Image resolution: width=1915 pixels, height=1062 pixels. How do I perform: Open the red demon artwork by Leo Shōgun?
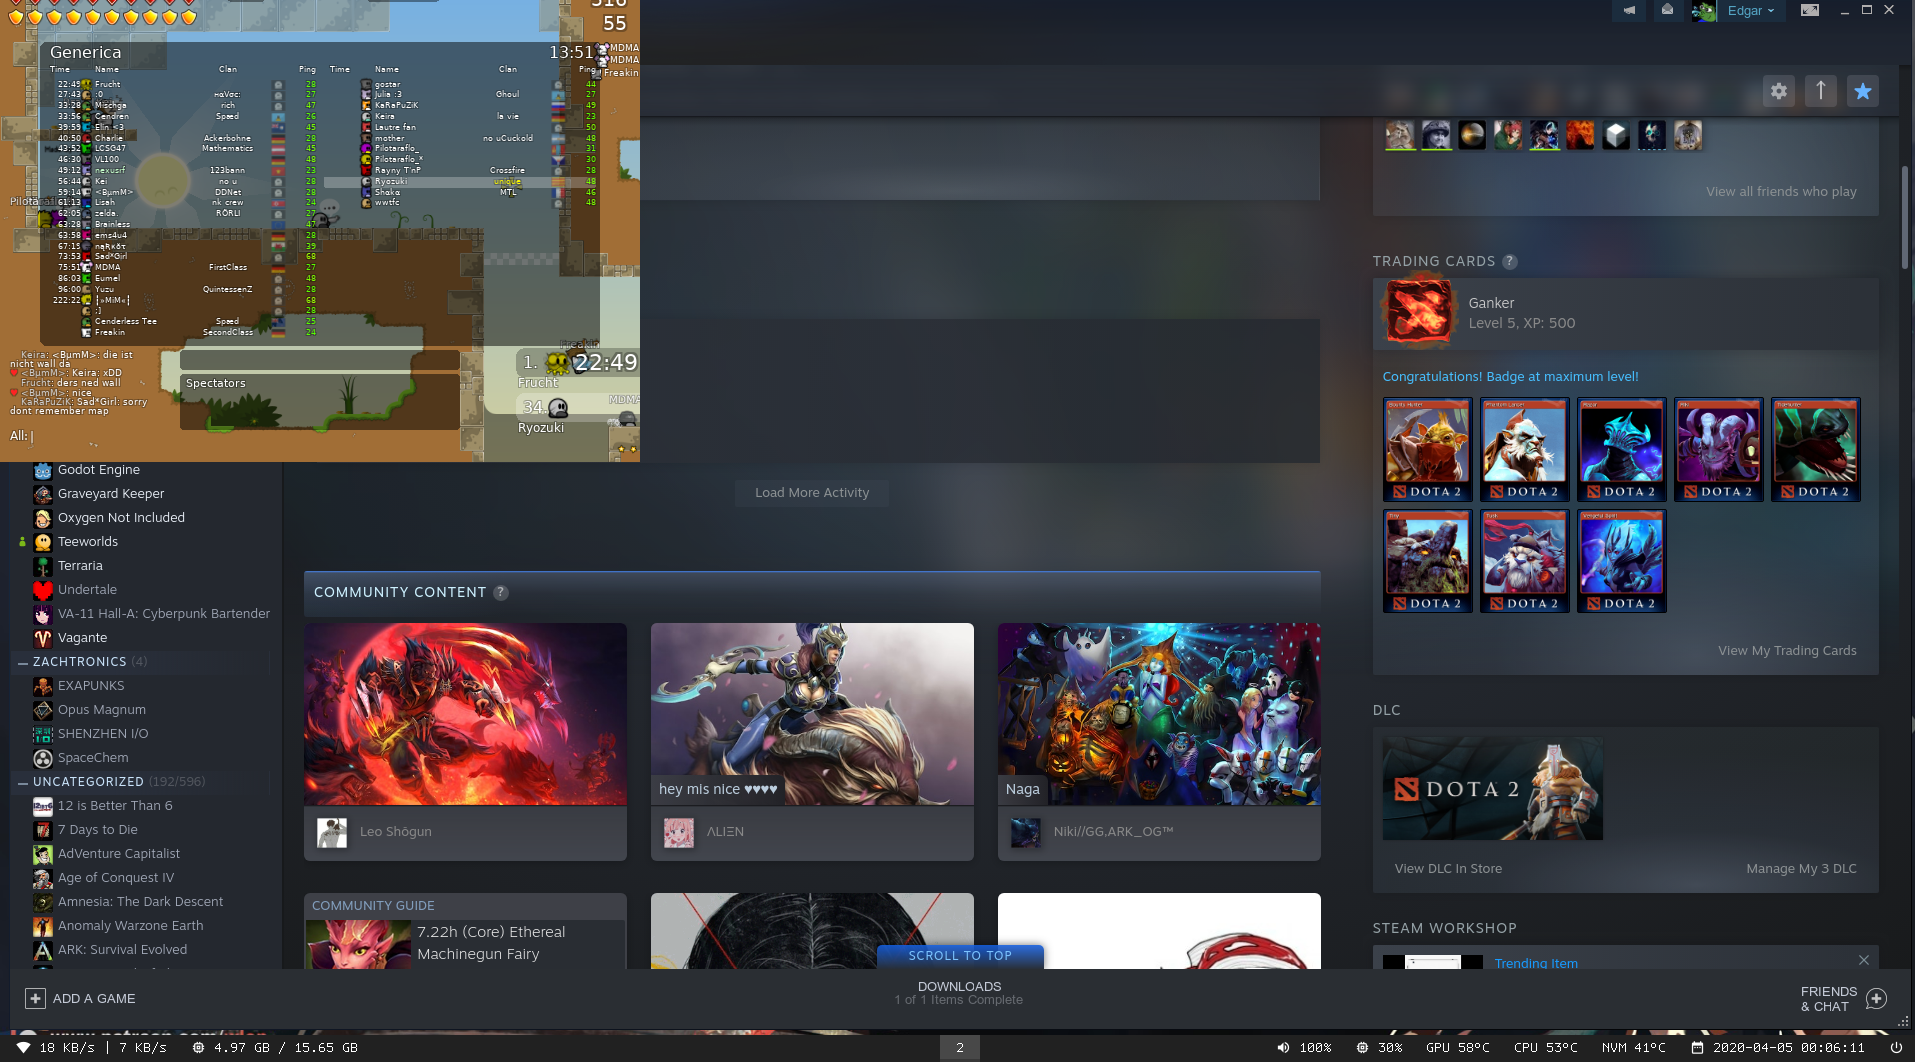tap(465, 714)
